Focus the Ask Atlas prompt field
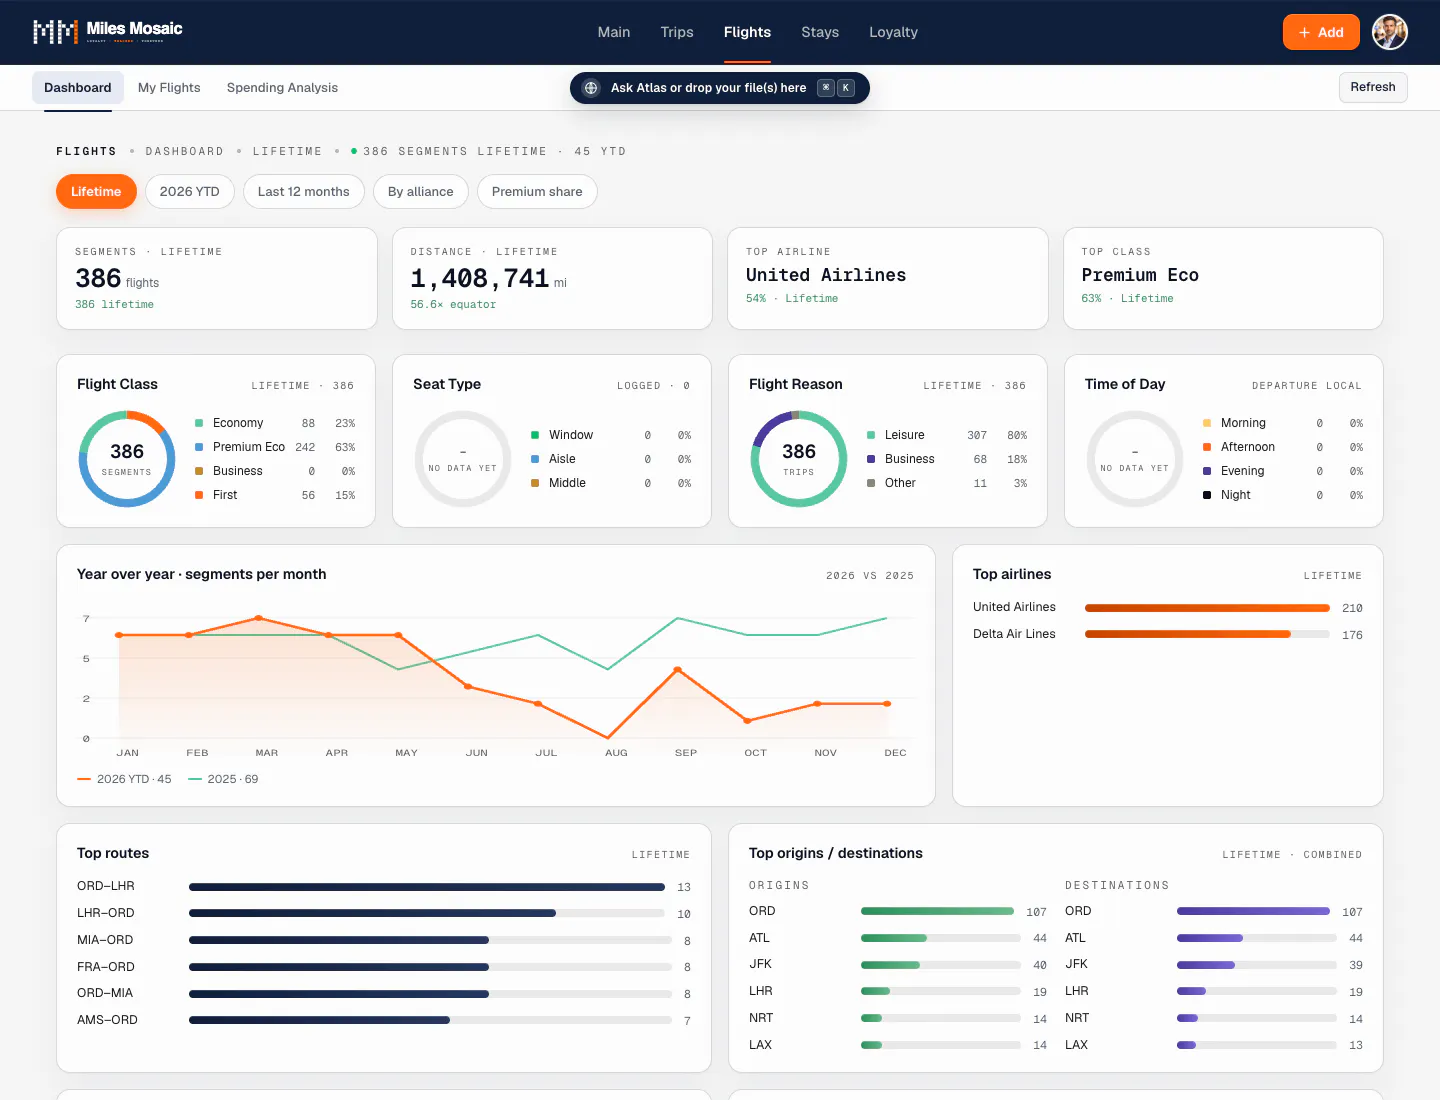1440x1100 pixels. pyautogui.click(x=720, y=88)
